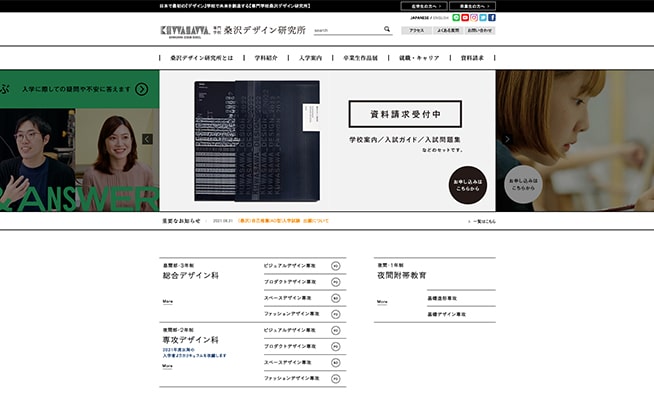The image size is (654, 400).
Task: Open the Twitter social icon
Action: 483,18
